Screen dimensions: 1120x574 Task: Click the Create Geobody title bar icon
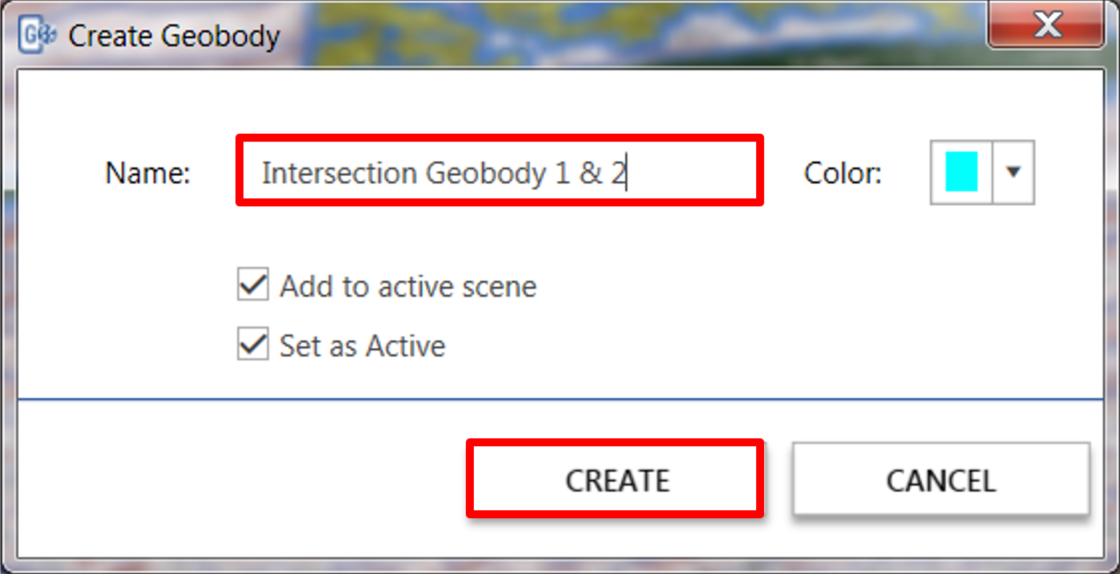tap(38, 35)
